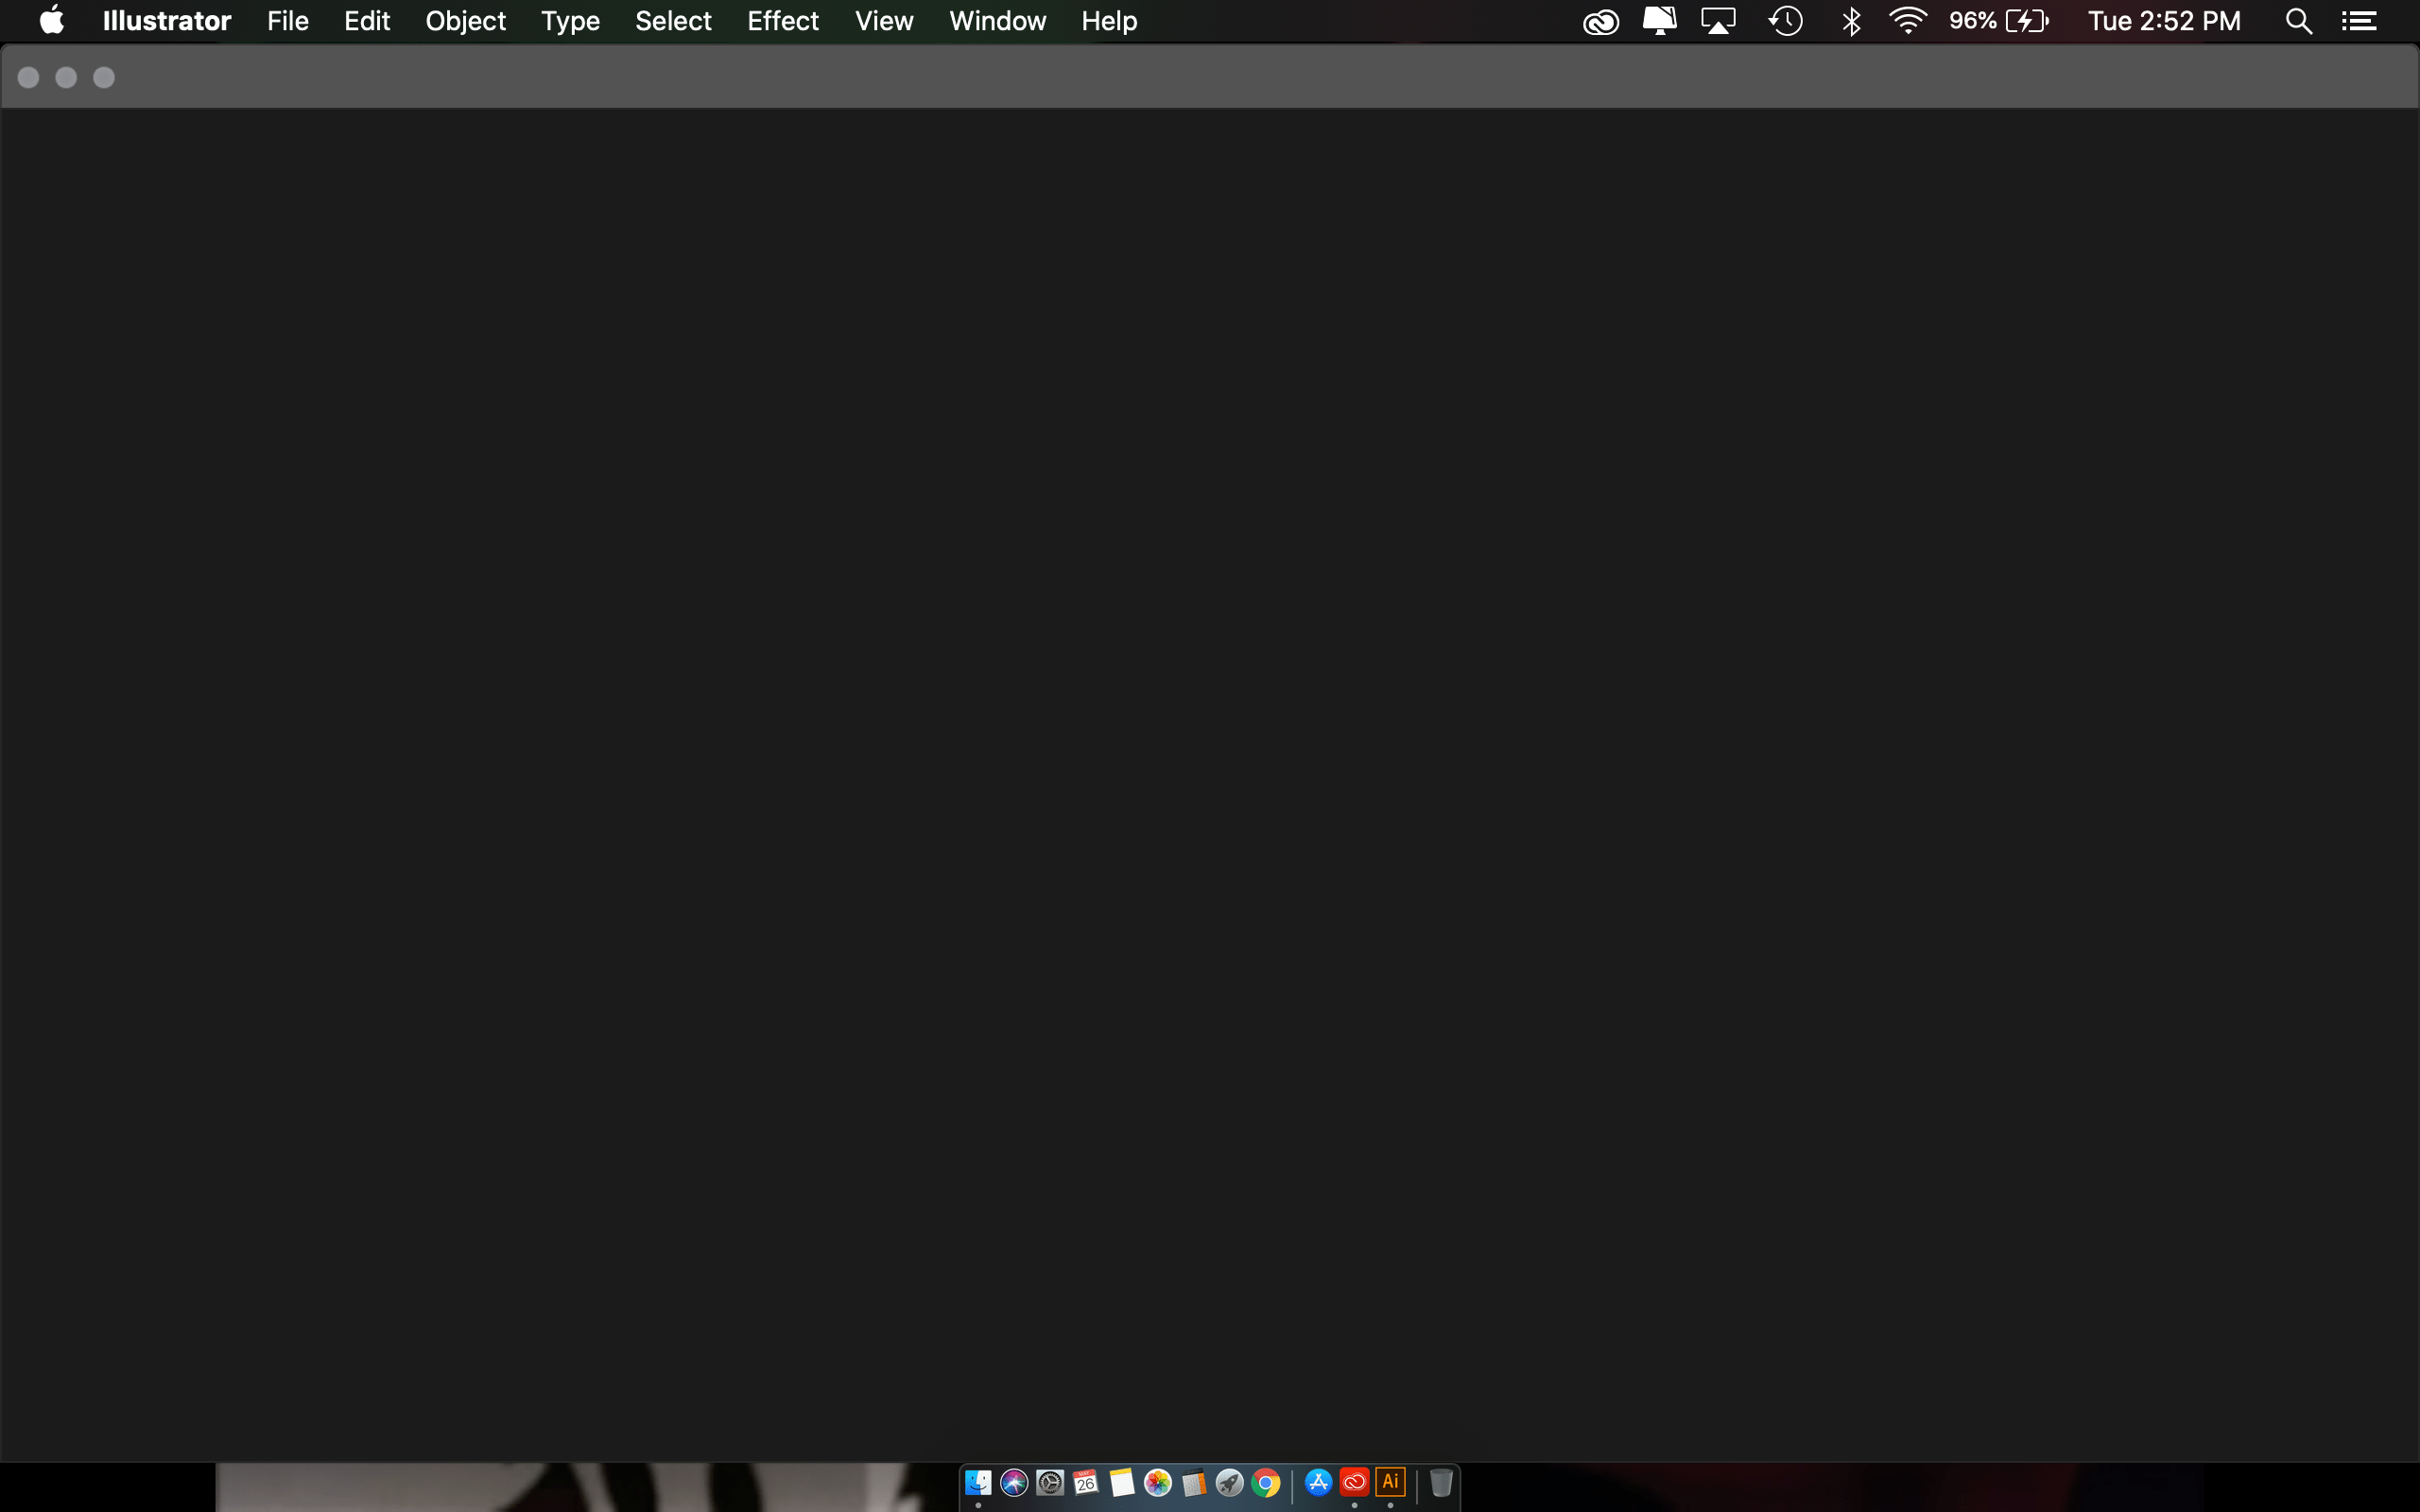This screenshot has width=2420, height=1512.
Task: Open the Time Machine menu bar icon
Action: (x=1787, y=20)
